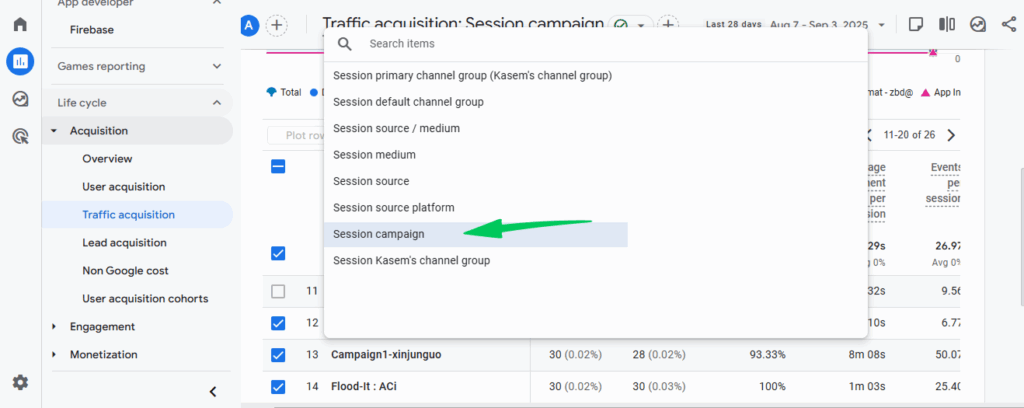The height and width of the screenshot is (408, 1024).
Task: Open Reports icon in left rail
Action: click(20, 62)
